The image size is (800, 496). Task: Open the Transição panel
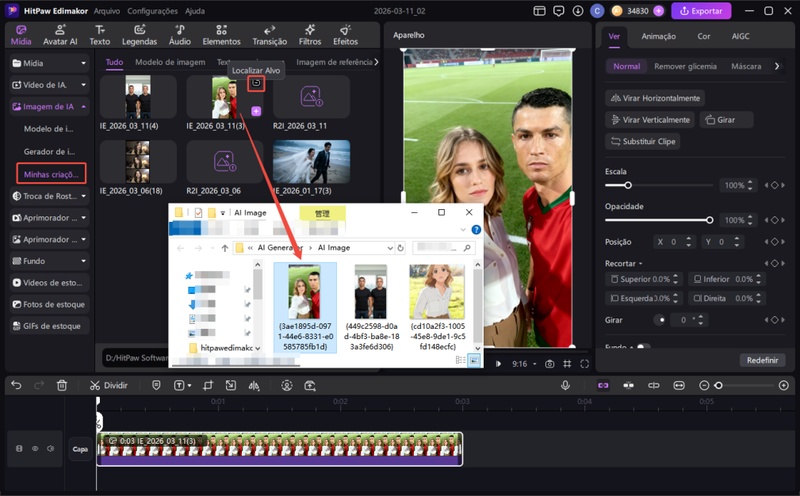[x=269, y=35]
